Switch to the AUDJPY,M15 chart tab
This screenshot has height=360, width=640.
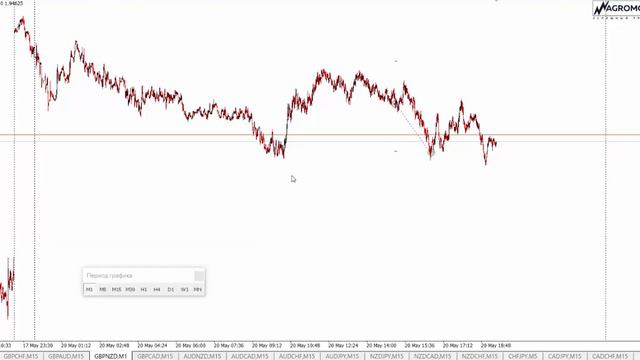click(x=342, y=356)
